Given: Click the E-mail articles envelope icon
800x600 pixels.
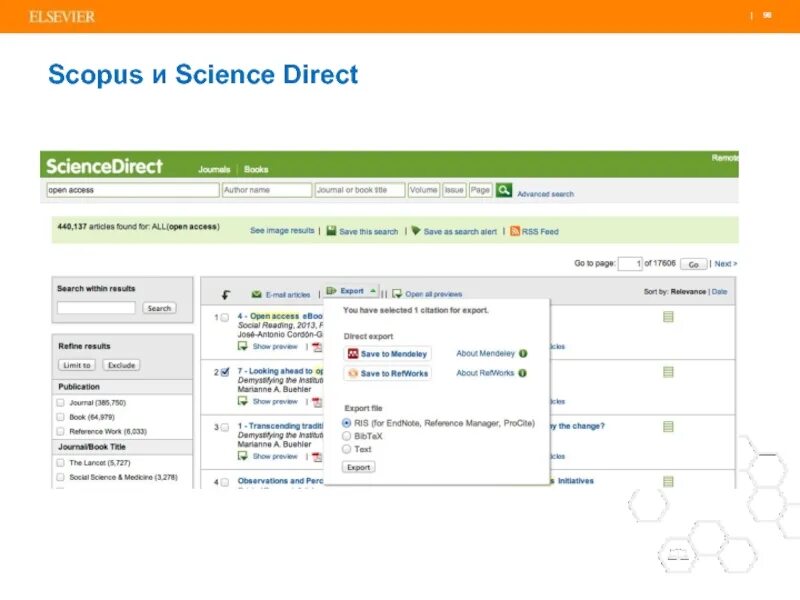Looking at the screenshot, I should 257,294.
